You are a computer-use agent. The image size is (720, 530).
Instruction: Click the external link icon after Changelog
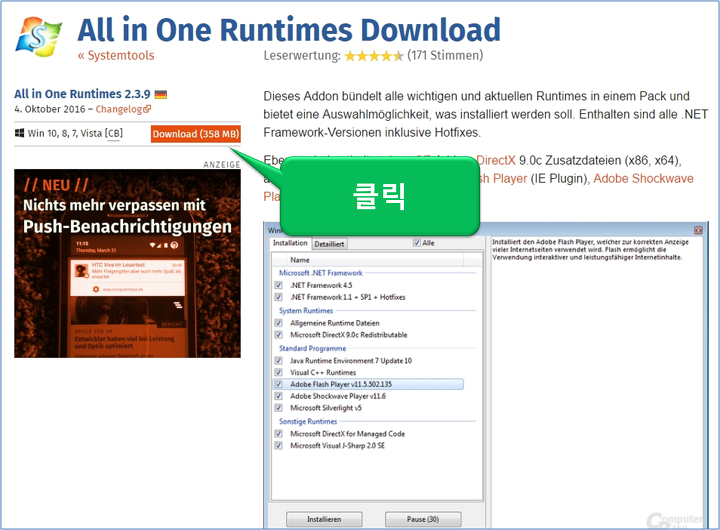pos(147,109)
